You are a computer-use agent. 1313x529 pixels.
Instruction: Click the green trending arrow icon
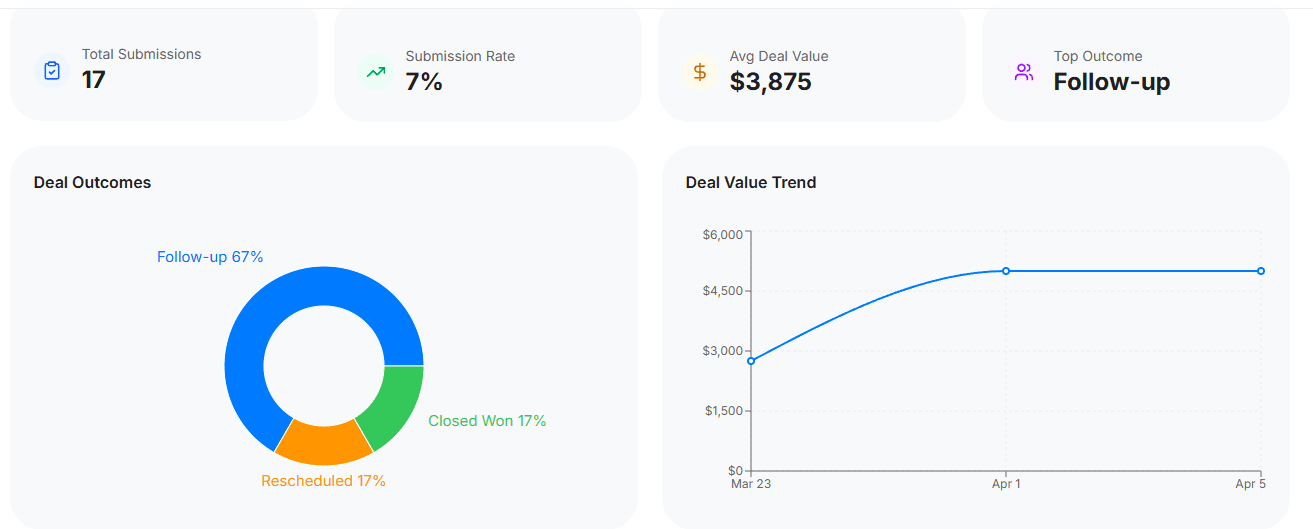376,72
